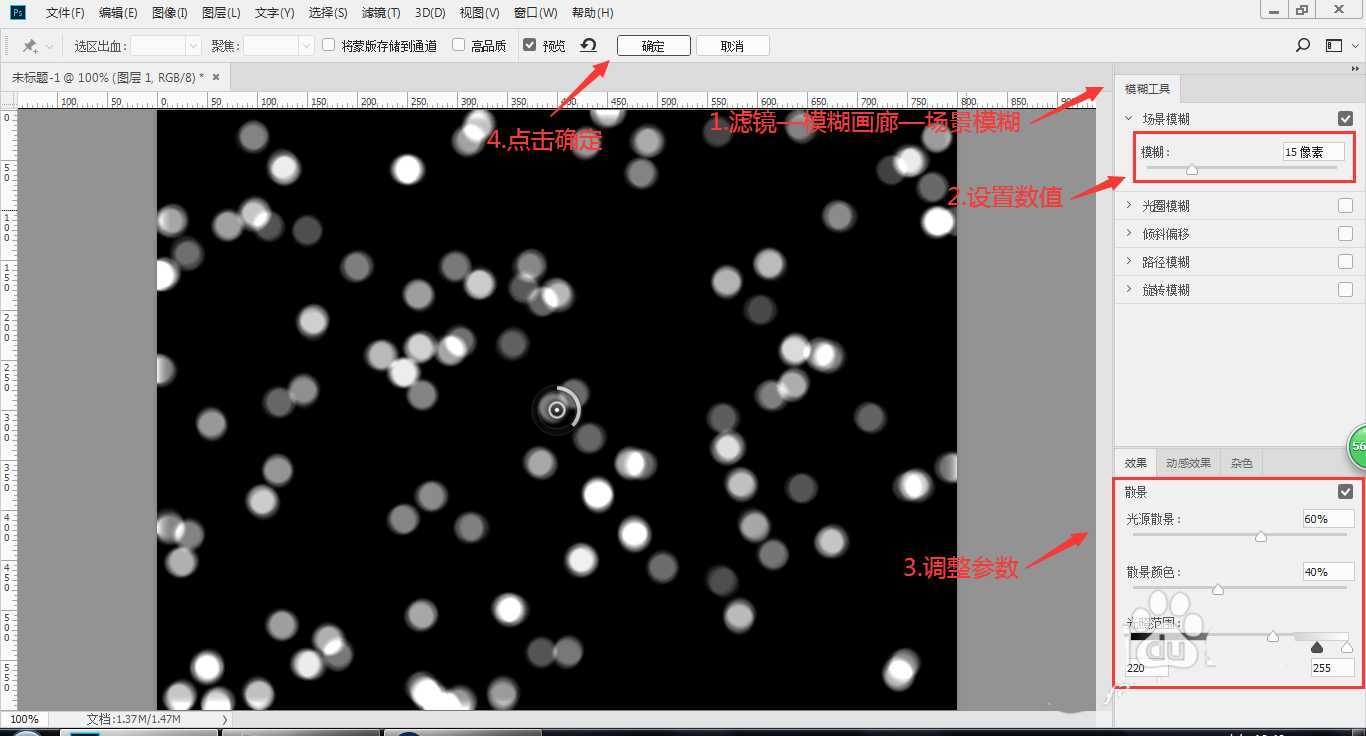Toggle the 预览 preview checkbox
The width and height of the screenshot is (1366, 736).
(530, 45)
